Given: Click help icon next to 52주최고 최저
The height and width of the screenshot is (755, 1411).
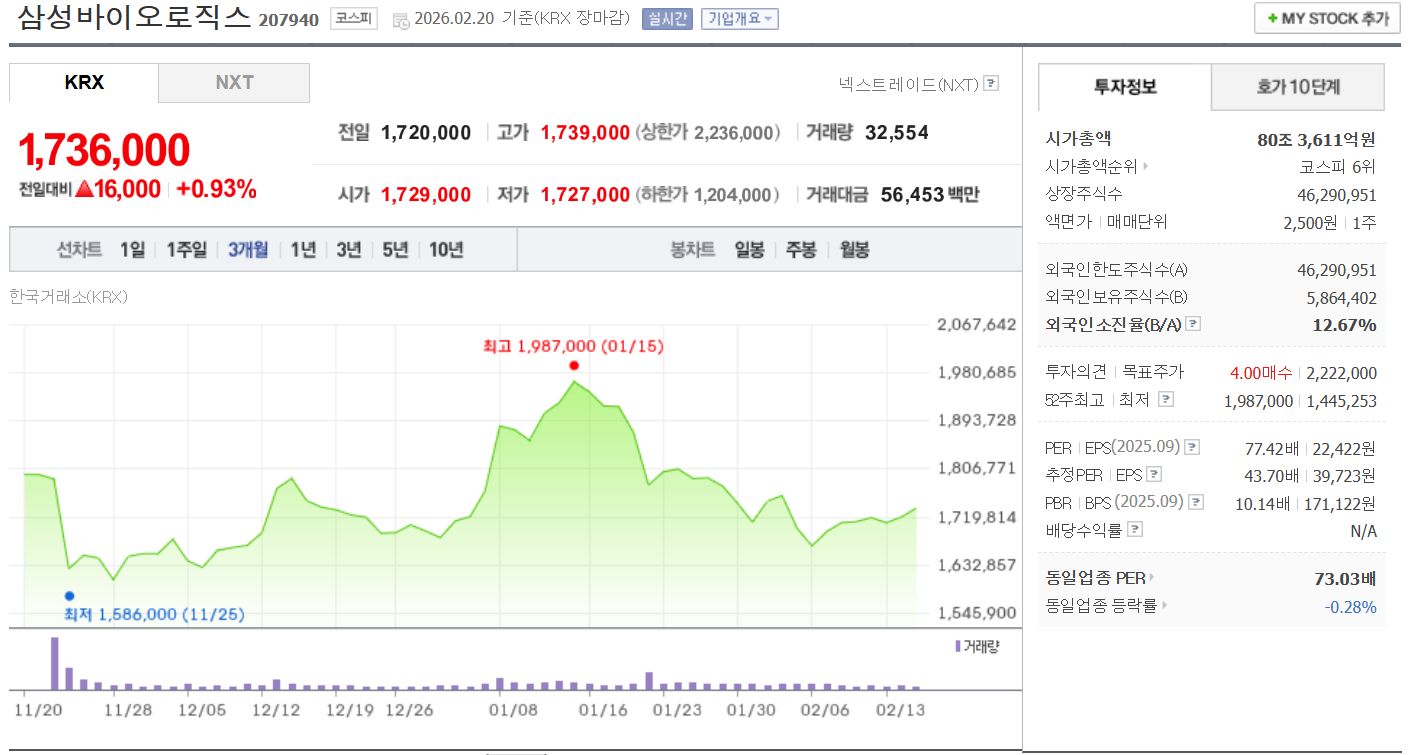Looking at the screenshot, I should click(x=1165, y=399).
